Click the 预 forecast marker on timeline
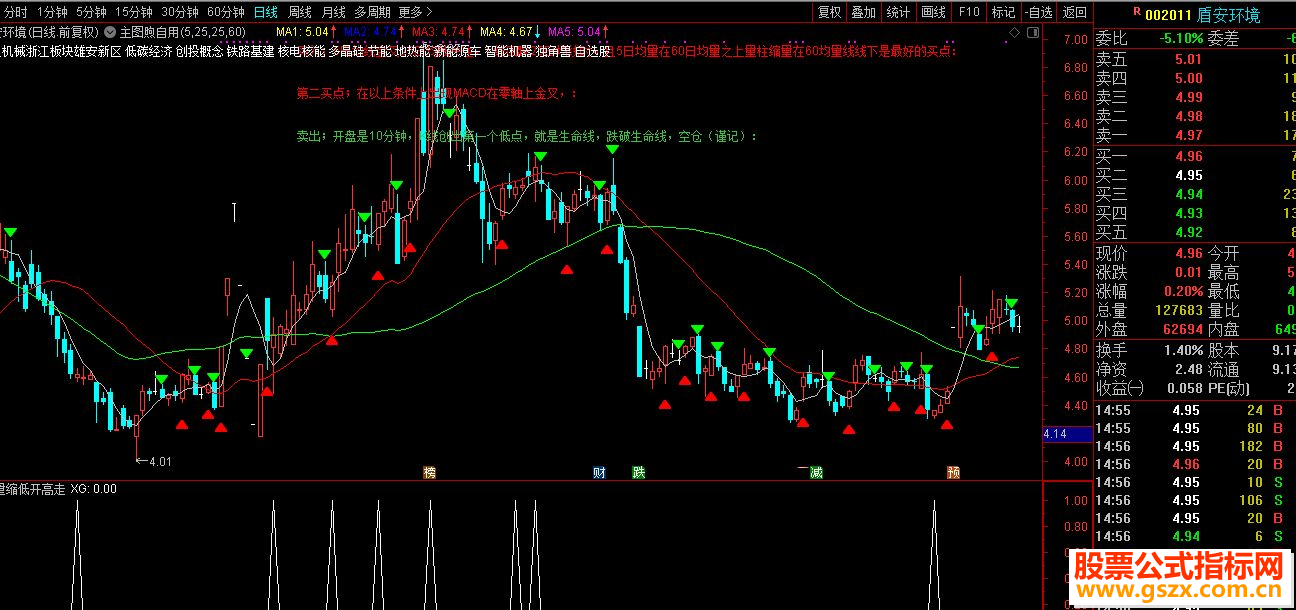Image resolution: width=1296 pixels, height=610 pixels. pos(953,472)
